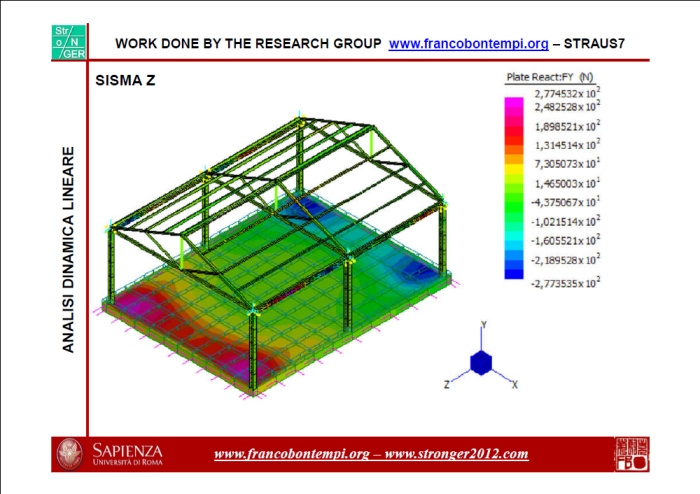Select the maximum legend value 2,774532x10²
700x494 pixels.
click(x=566, y=92)
